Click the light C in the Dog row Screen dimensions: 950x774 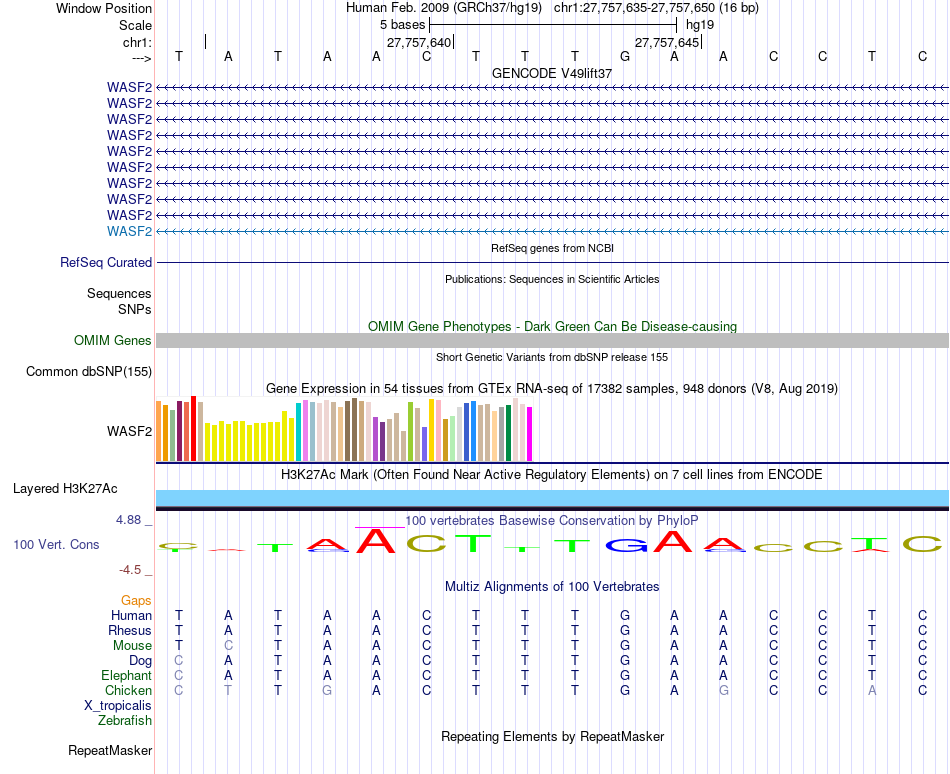[178, 661]
